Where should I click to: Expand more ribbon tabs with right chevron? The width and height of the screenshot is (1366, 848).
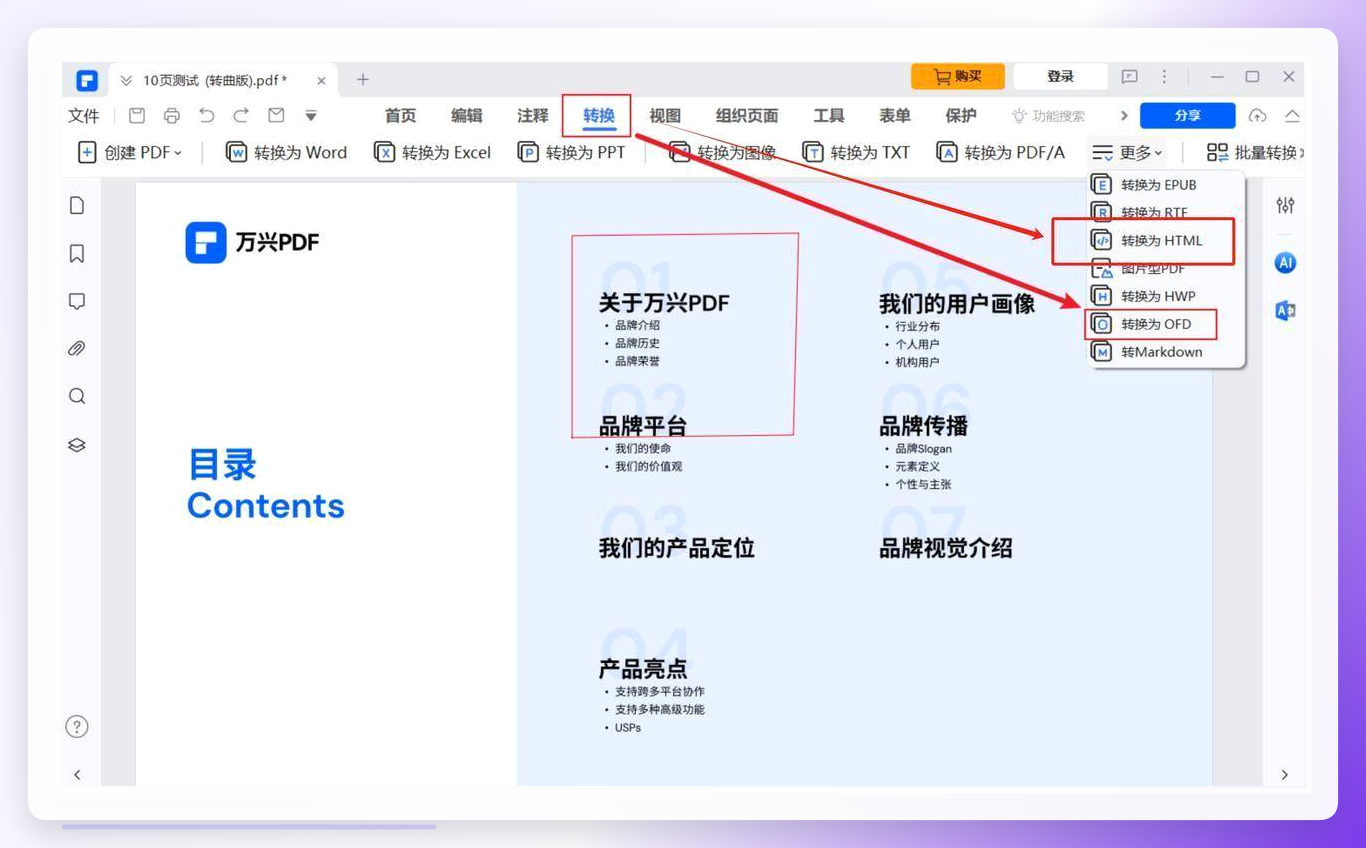(1124, 116)
